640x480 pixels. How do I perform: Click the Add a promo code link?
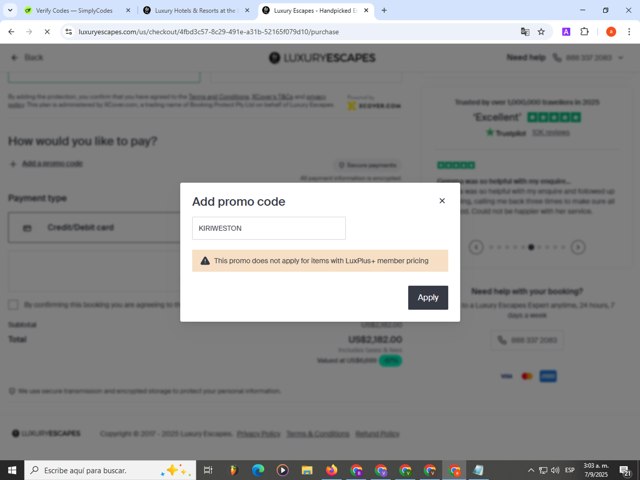(52, 164)
